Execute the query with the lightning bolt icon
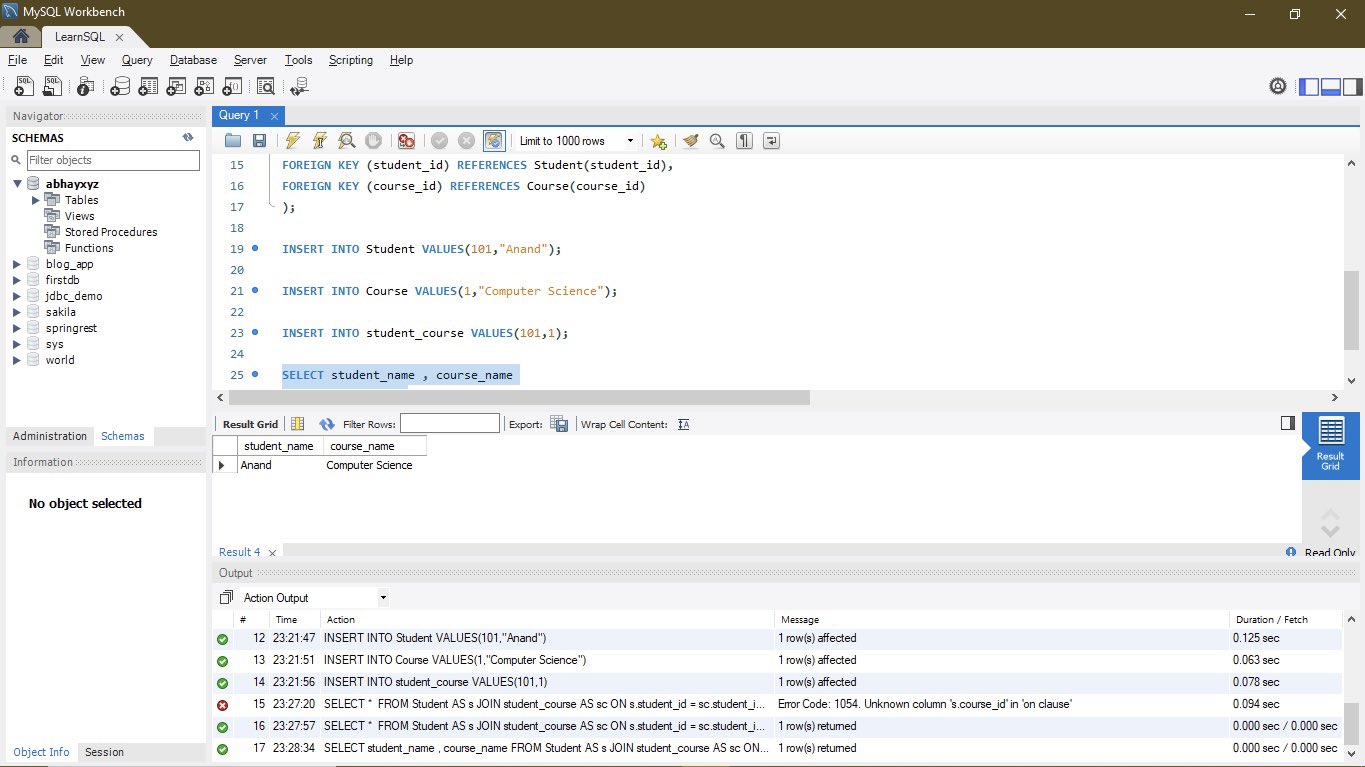 [292, 141]
